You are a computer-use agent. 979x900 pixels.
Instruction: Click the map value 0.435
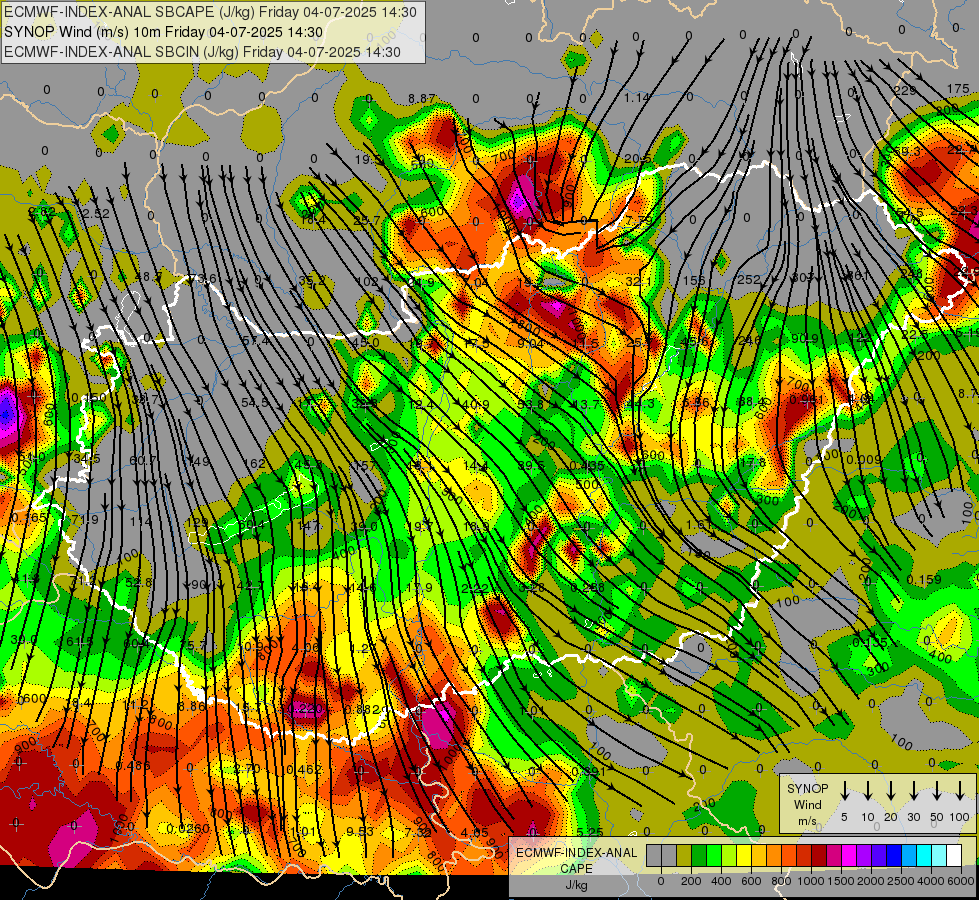coord(587,466)
